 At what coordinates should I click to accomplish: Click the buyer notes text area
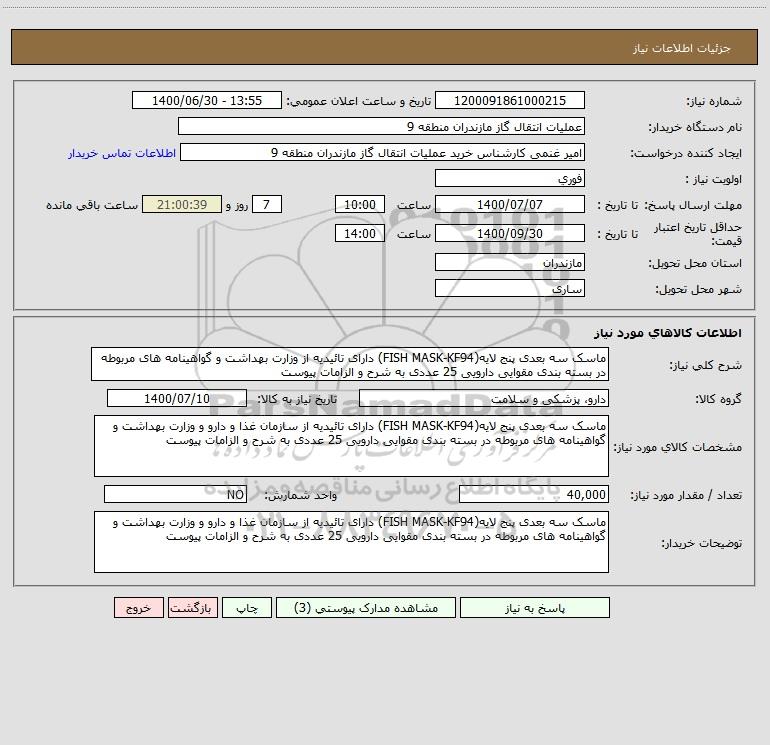(x=351, y=542)
